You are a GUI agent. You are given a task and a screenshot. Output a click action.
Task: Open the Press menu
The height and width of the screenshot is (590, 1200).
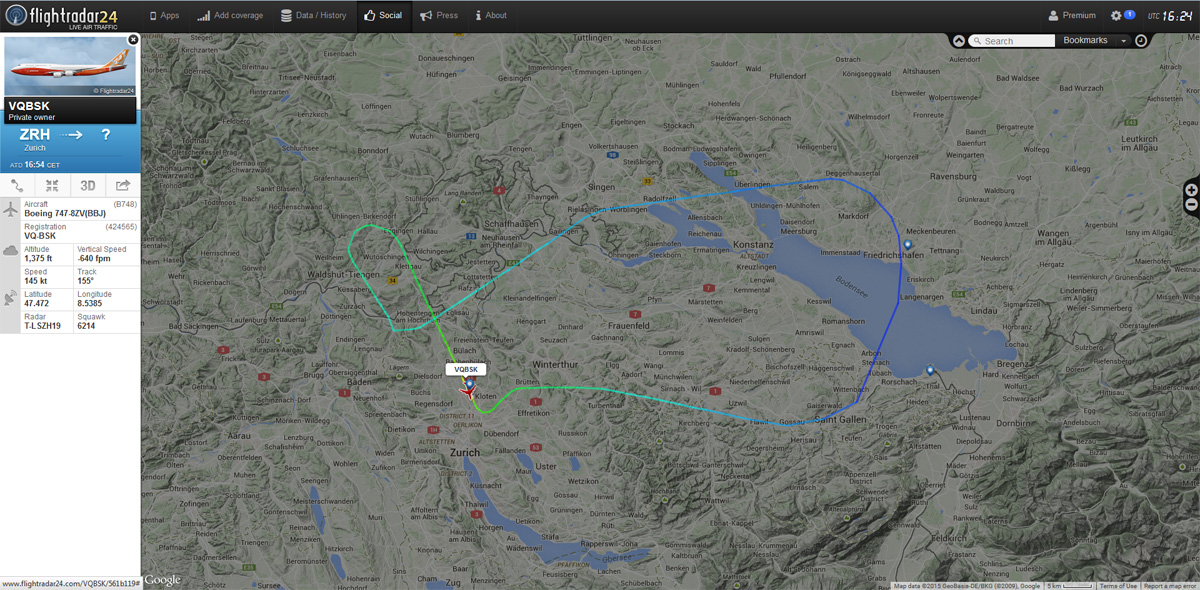click(x=439, y=15)
